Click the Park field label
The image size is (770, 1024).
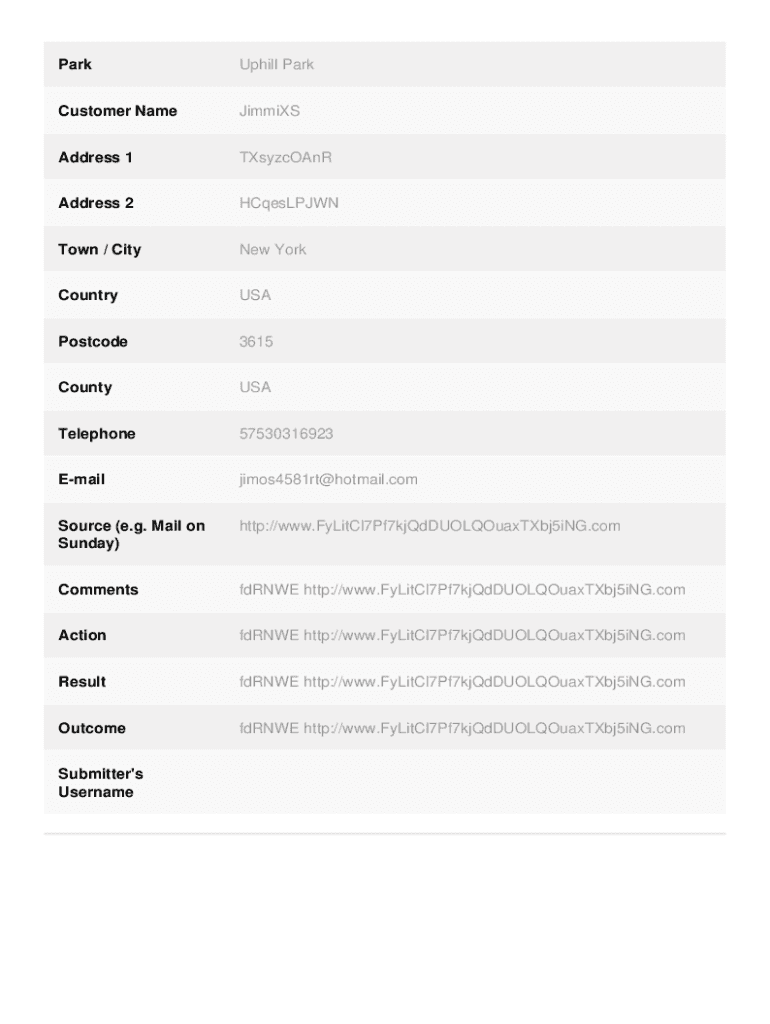coord(75,65)
